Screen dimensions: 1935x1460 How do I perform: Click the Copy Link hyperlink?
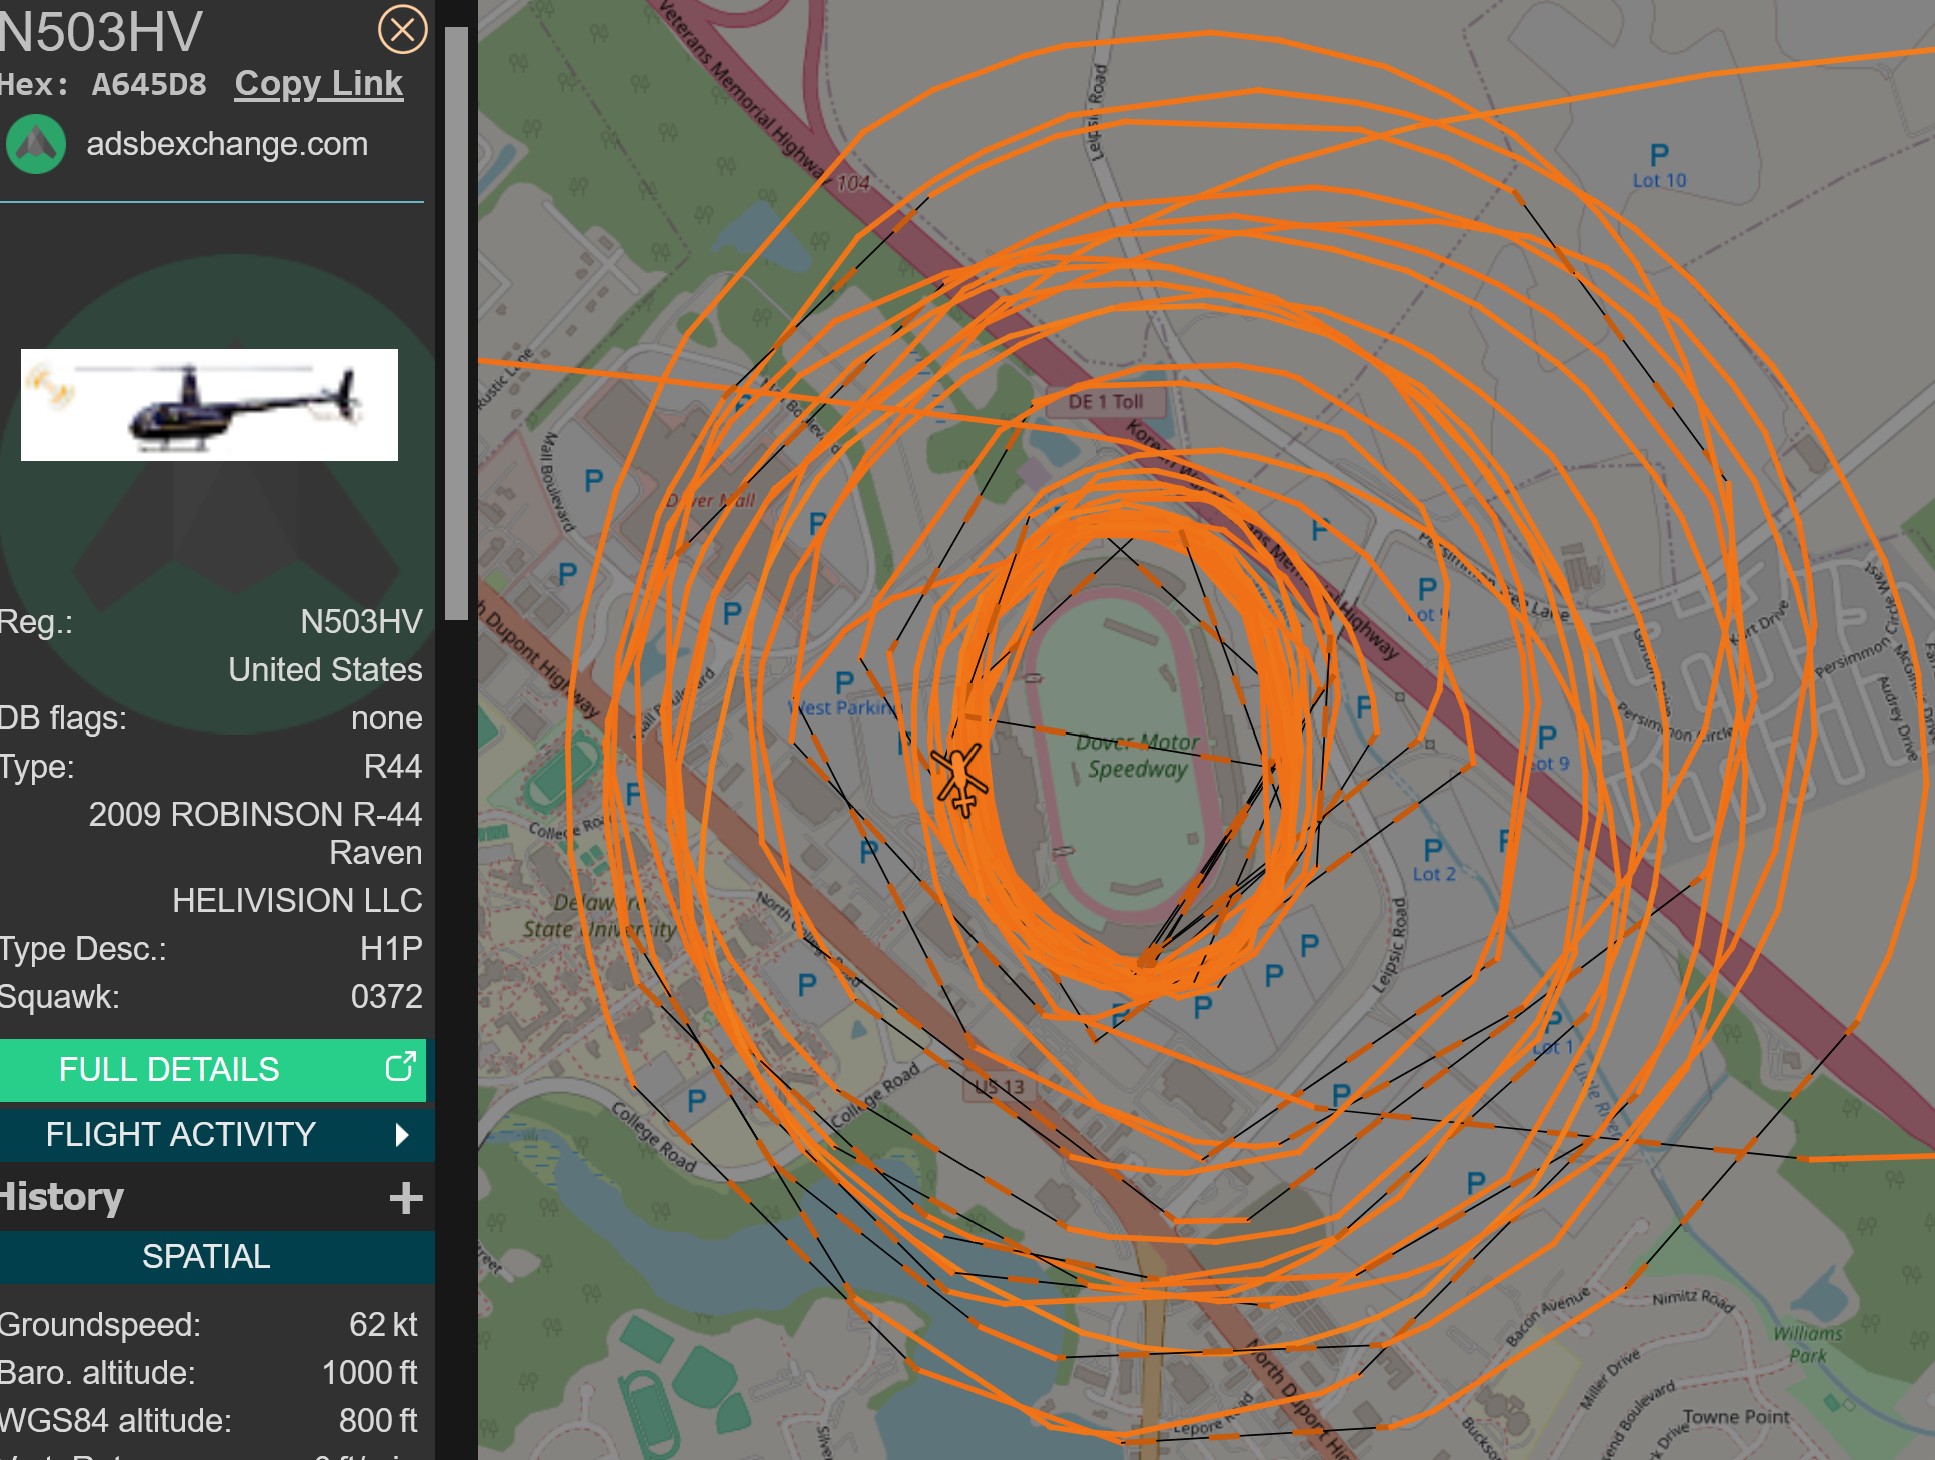[x=319, y=83]
